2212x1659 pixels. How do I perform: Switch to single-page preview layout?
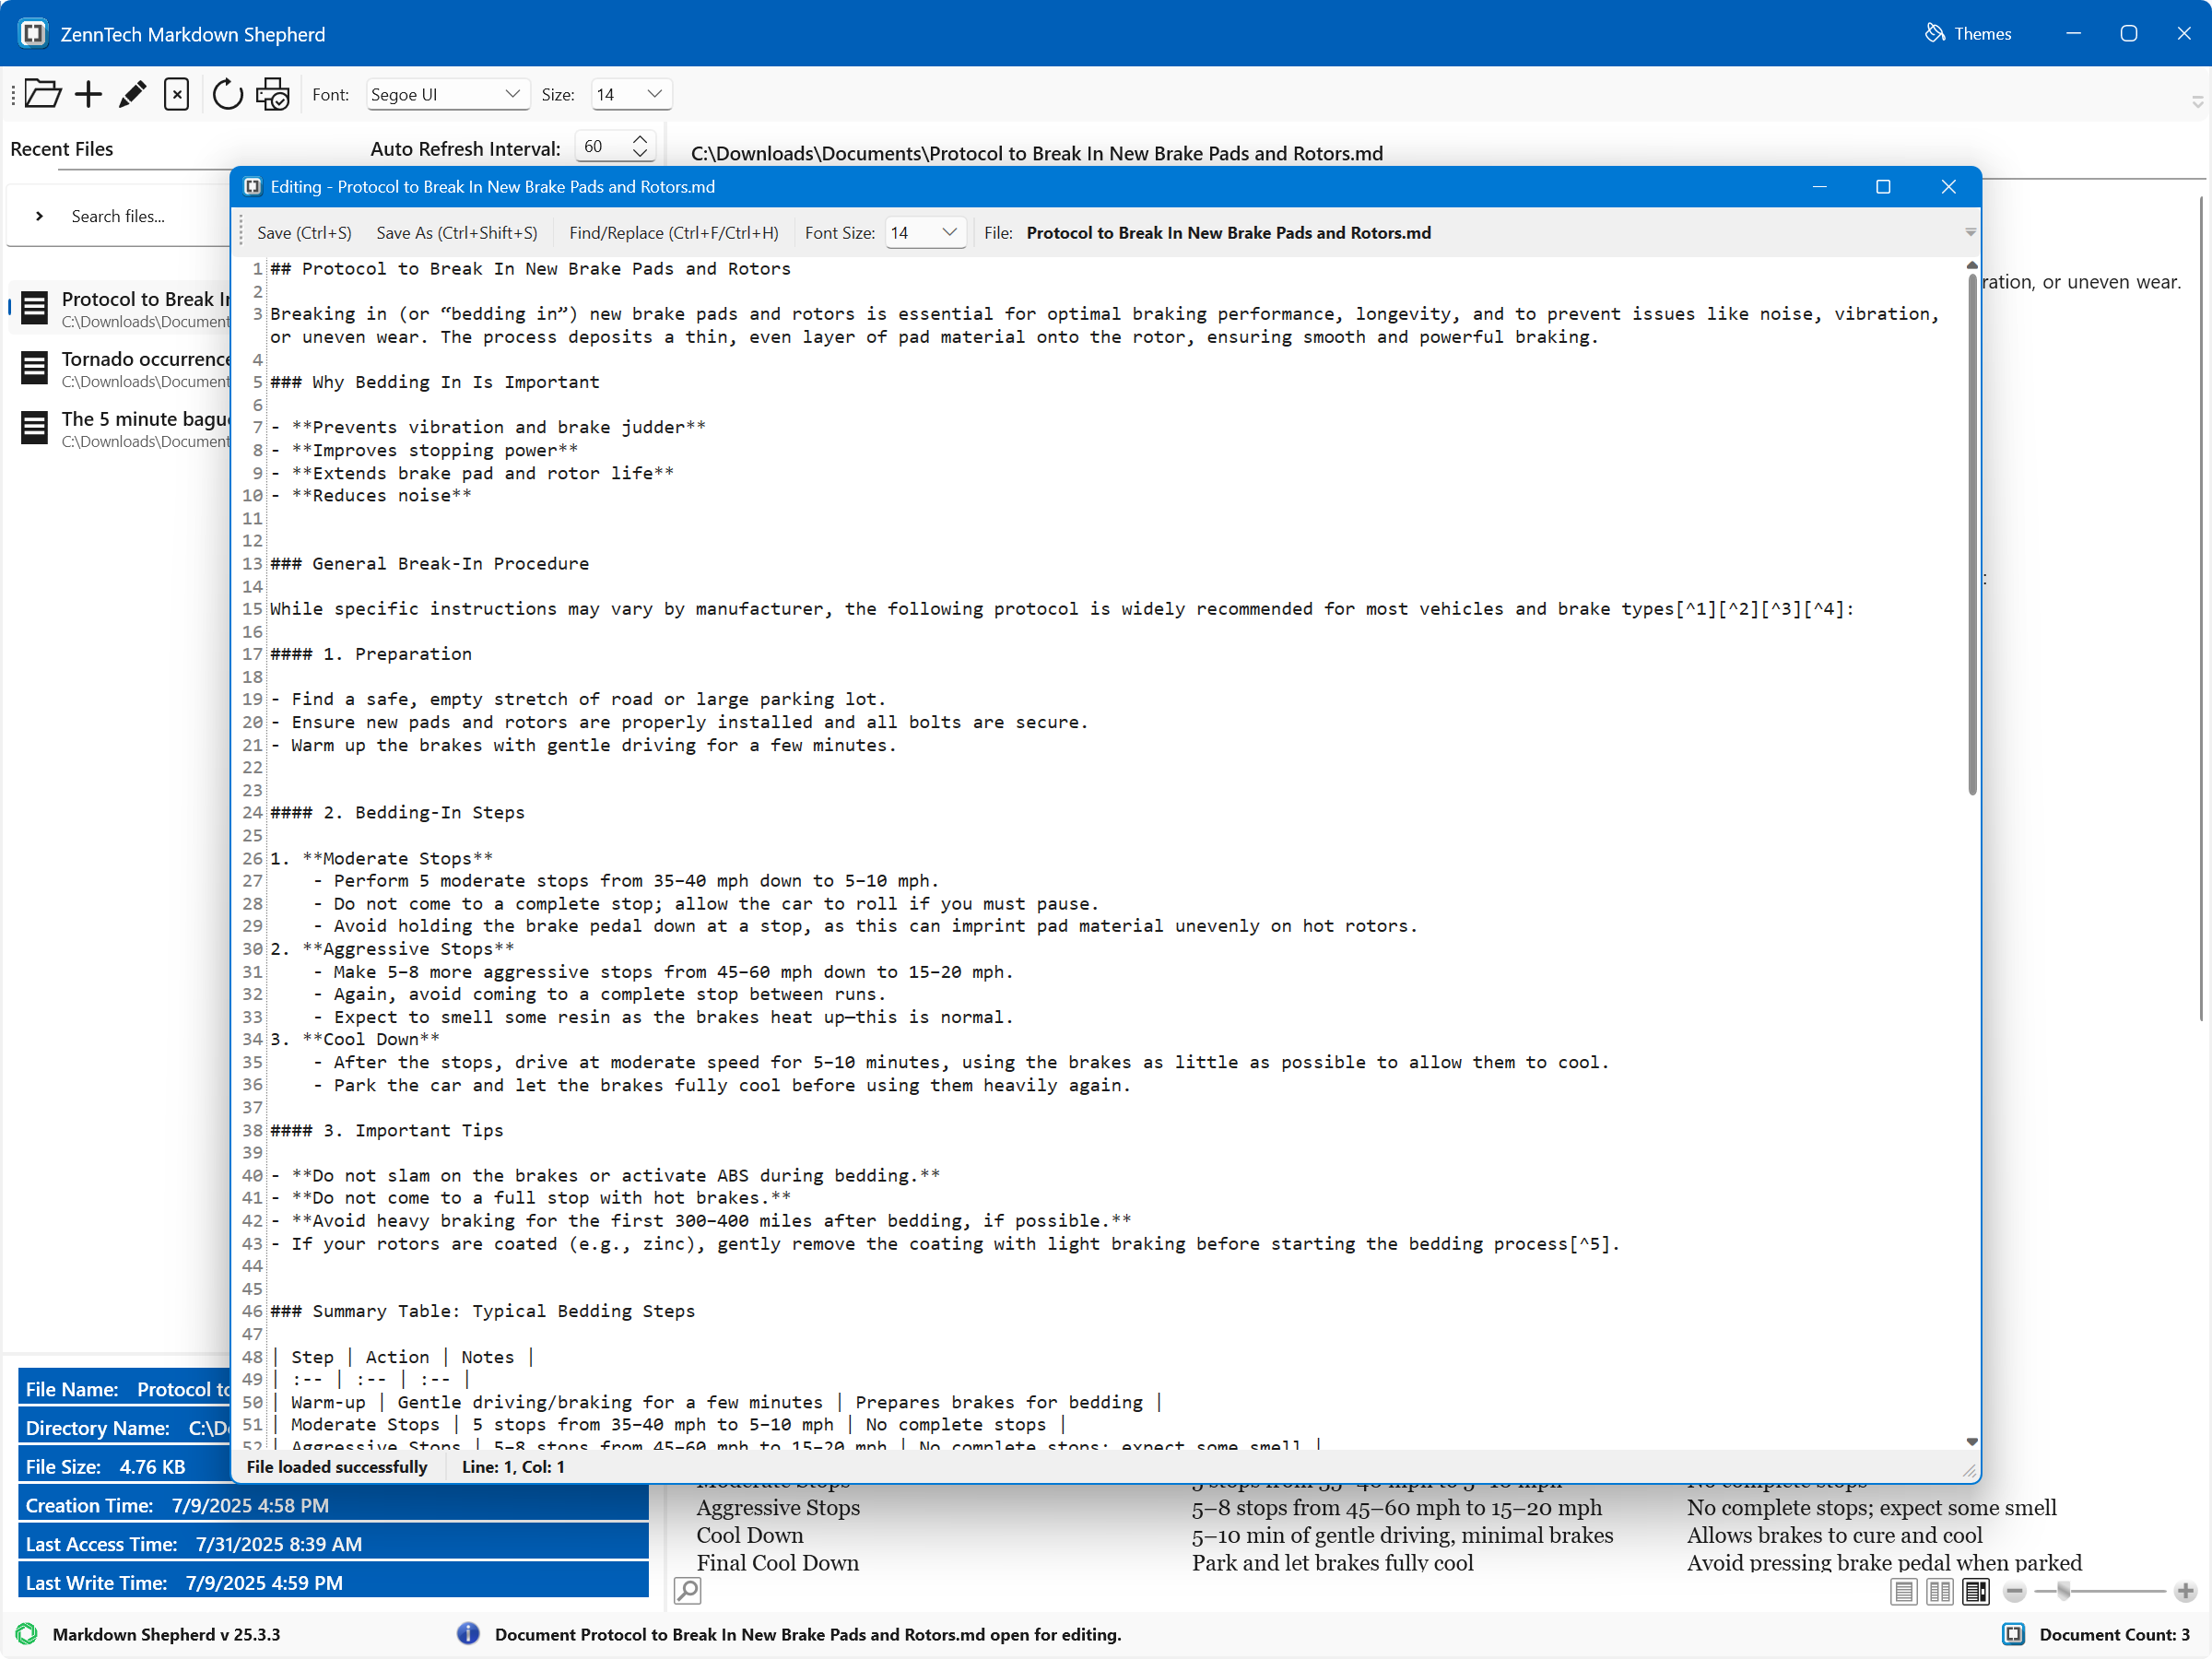[1904, 1592]
